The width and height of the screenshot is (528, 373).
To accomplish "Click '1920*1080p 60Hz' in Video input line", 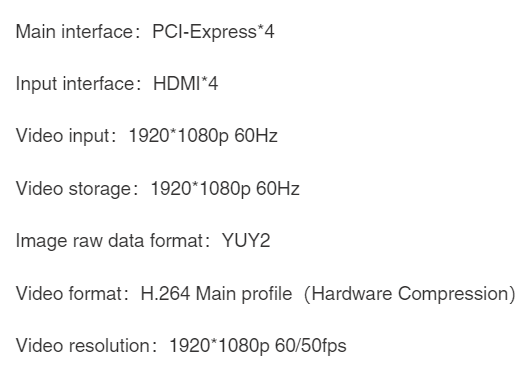I will (x=203, y=136).
